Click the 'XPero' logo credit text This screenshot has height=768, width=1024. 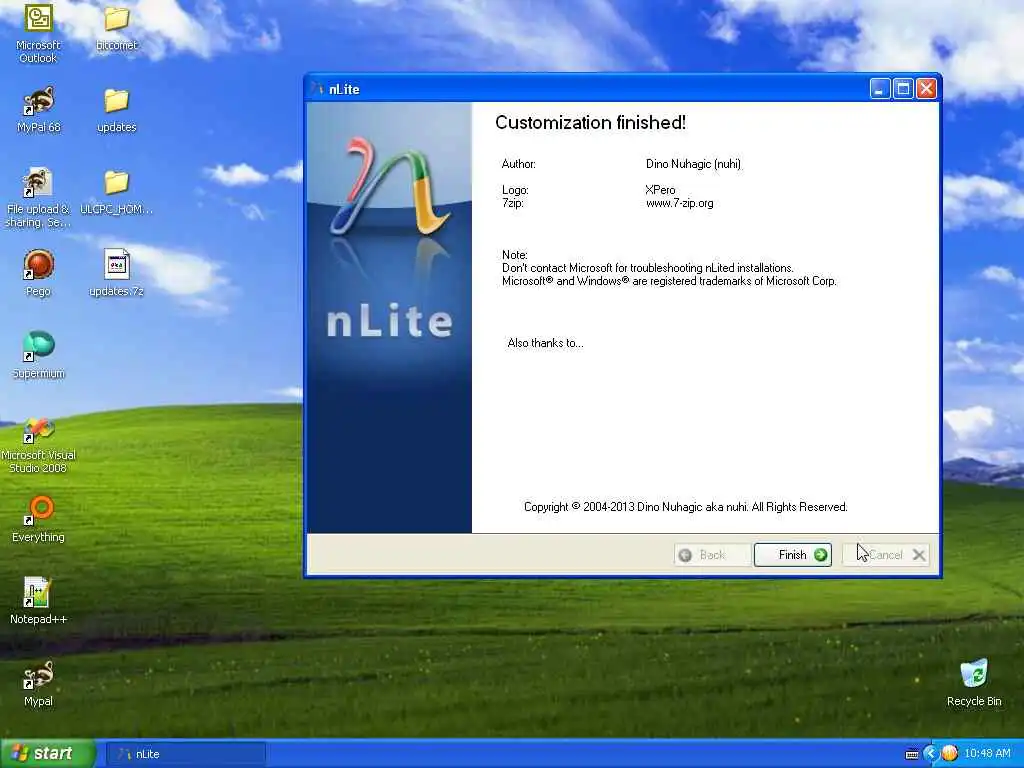click(x=660, y=190)
